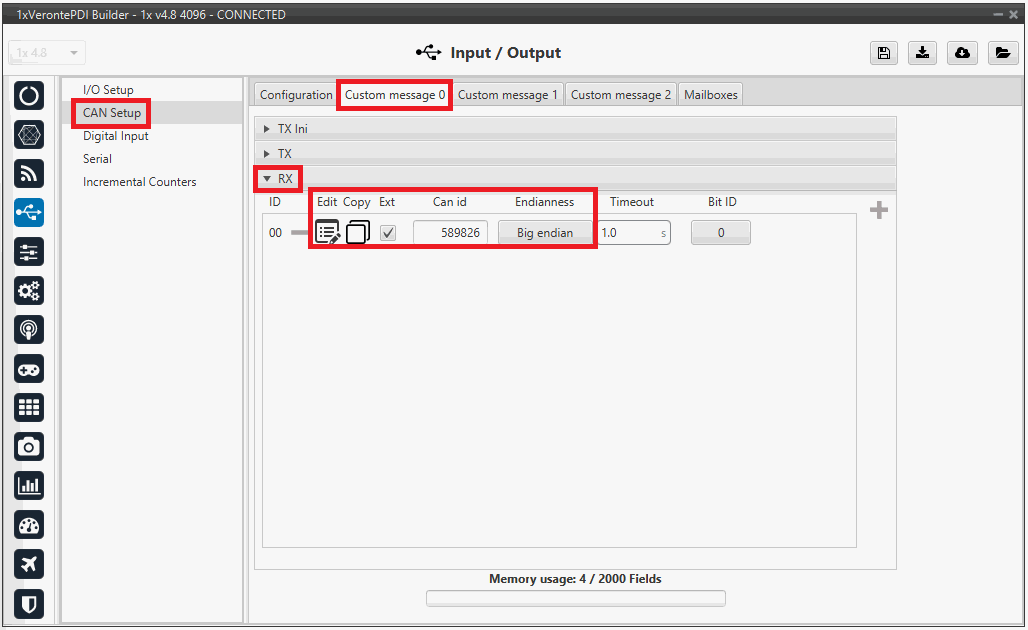Open the gamepad panel in sidebar
The width and height of the screenshot is (1028, 630).
(29, 368)
